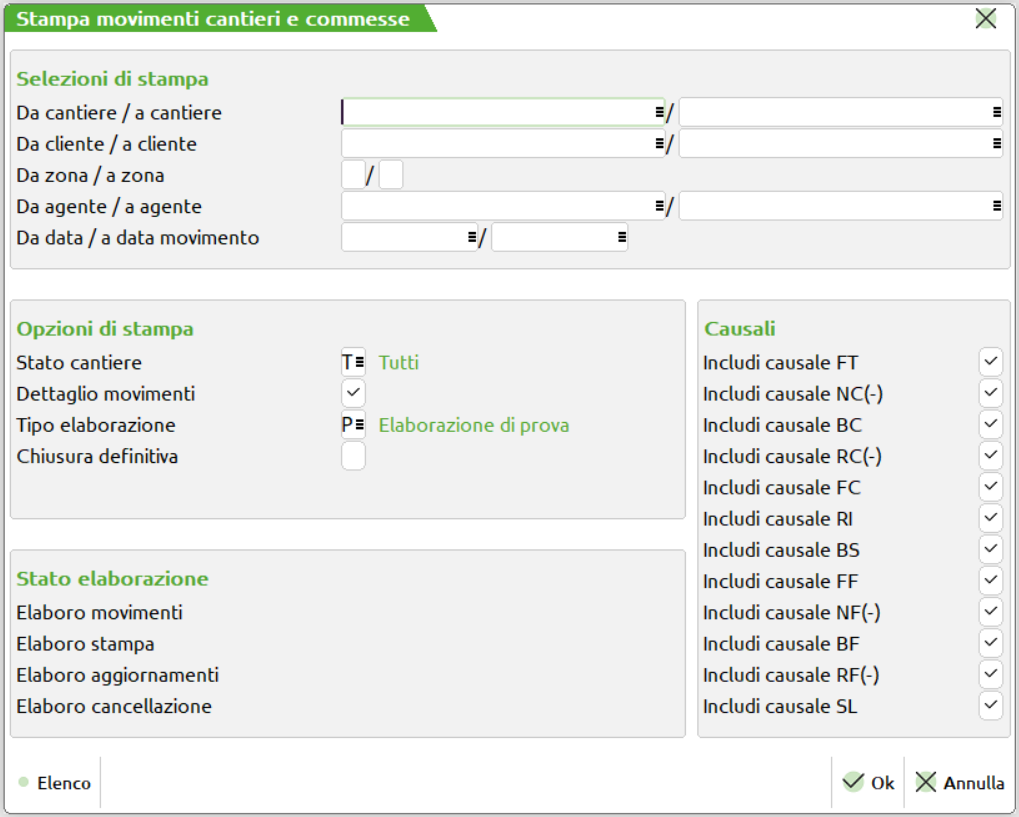
Task: Close the Stampa movimenti window
Action: coord(986,19)
